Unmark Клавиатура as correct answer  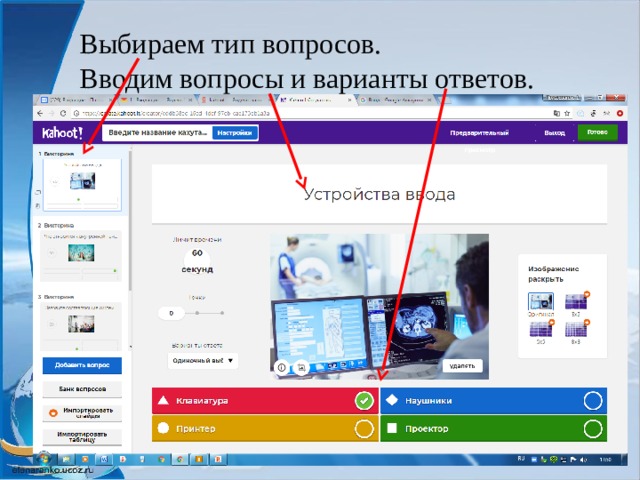tap(364, 400)
